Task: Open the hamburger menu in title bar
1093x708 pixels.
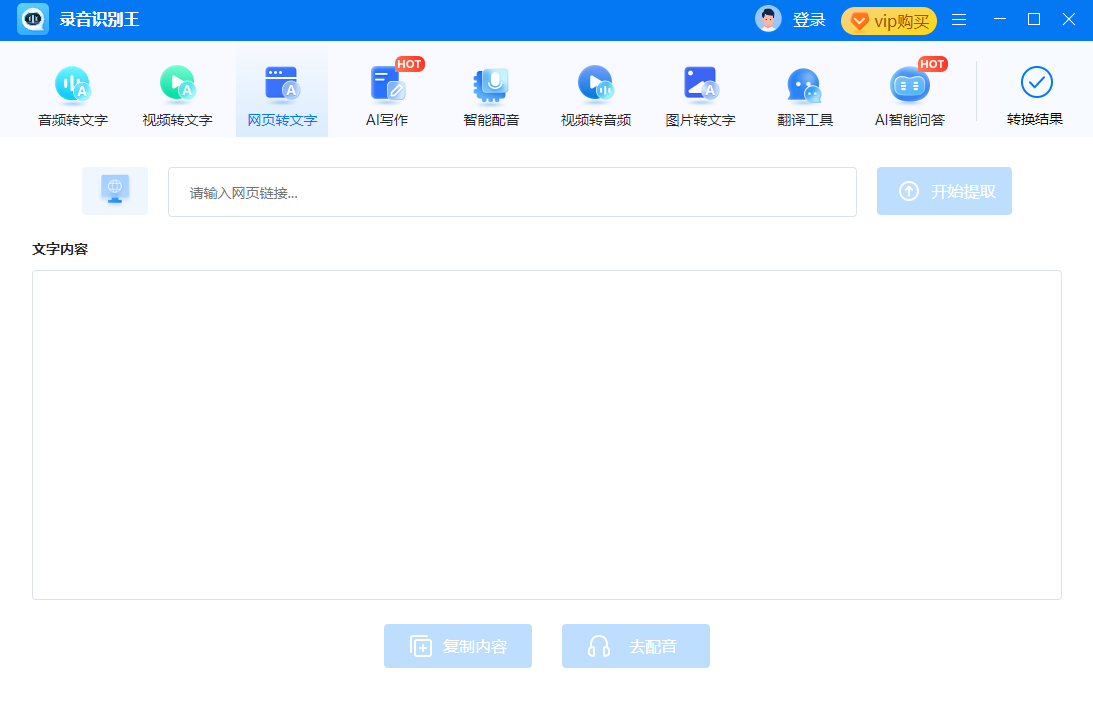Action: [959, 20]
